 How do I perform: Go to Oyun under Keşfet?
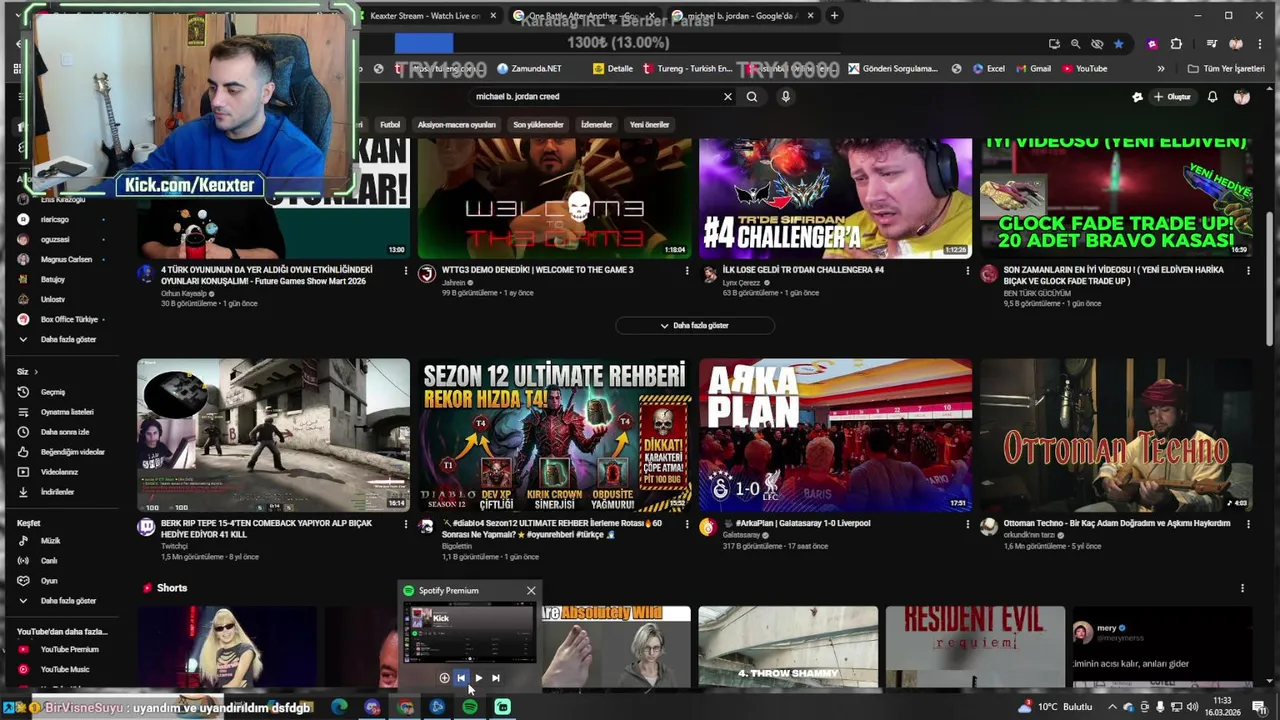pos(48,581)
